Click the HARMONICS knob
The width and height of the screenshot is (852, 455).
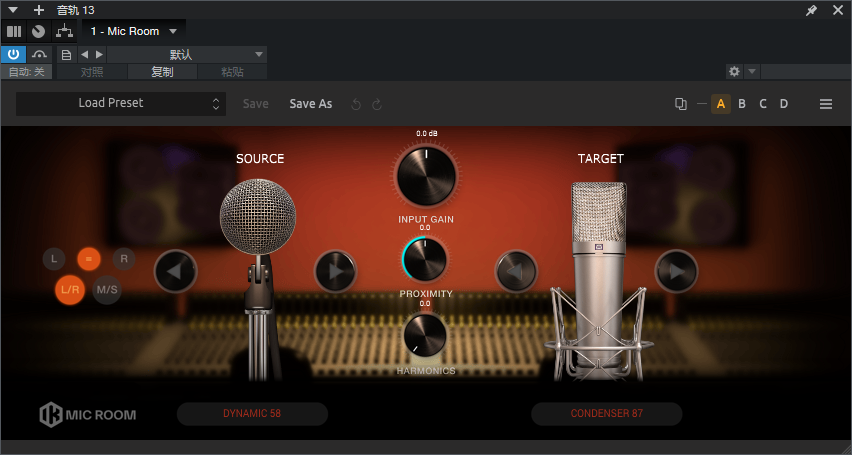click(425, 335)
